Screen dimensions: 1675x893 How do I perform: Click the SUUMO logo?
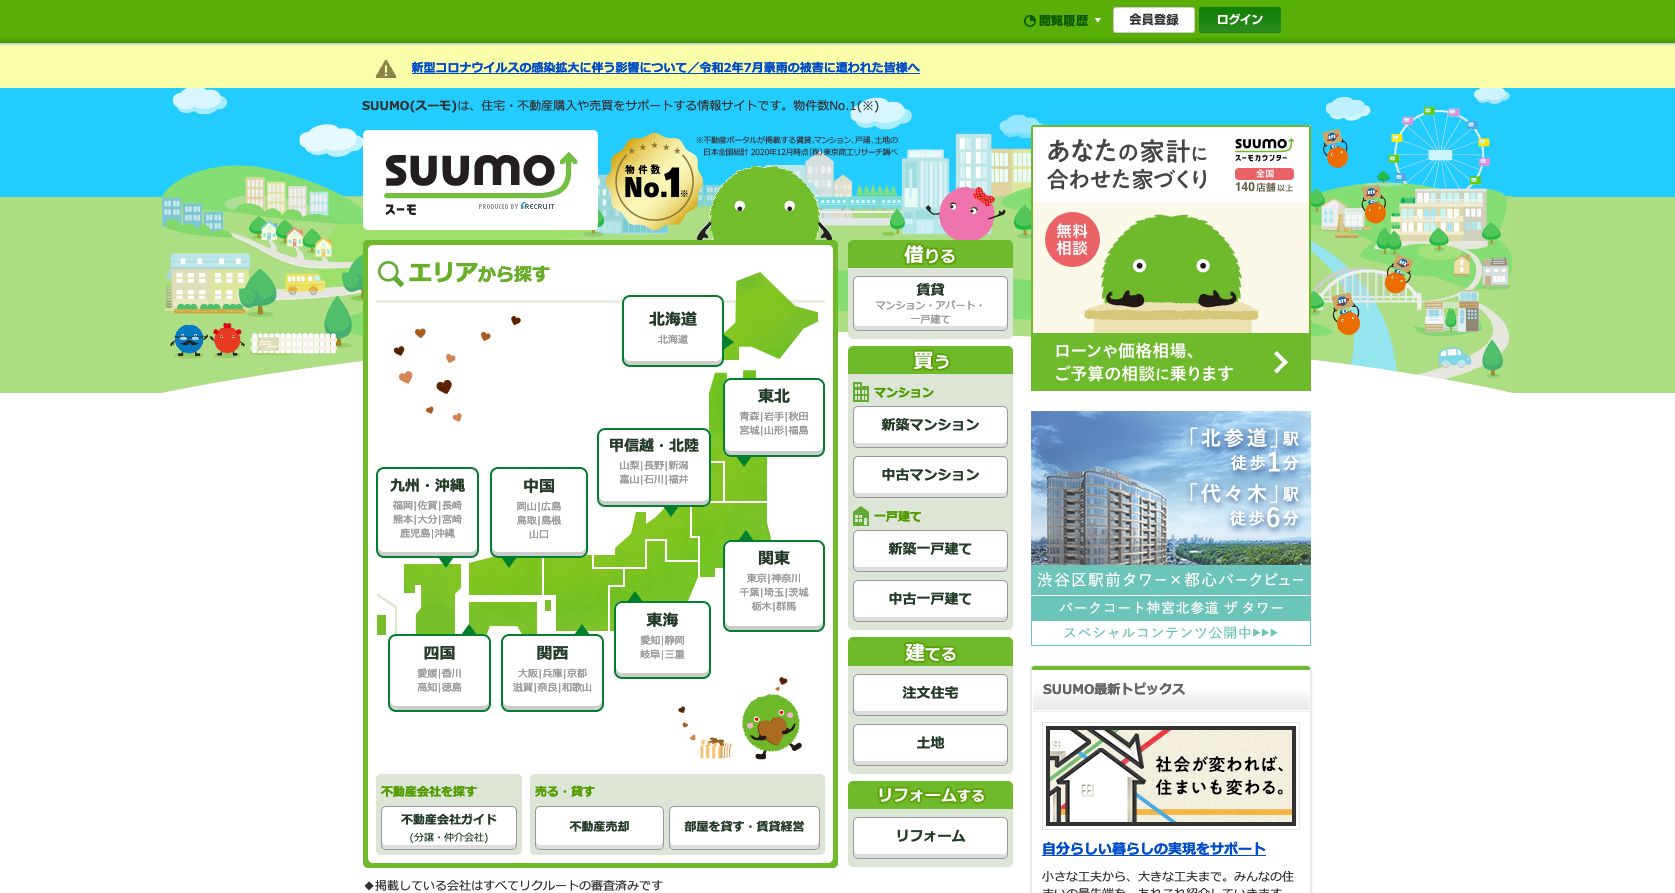(480, 180)
